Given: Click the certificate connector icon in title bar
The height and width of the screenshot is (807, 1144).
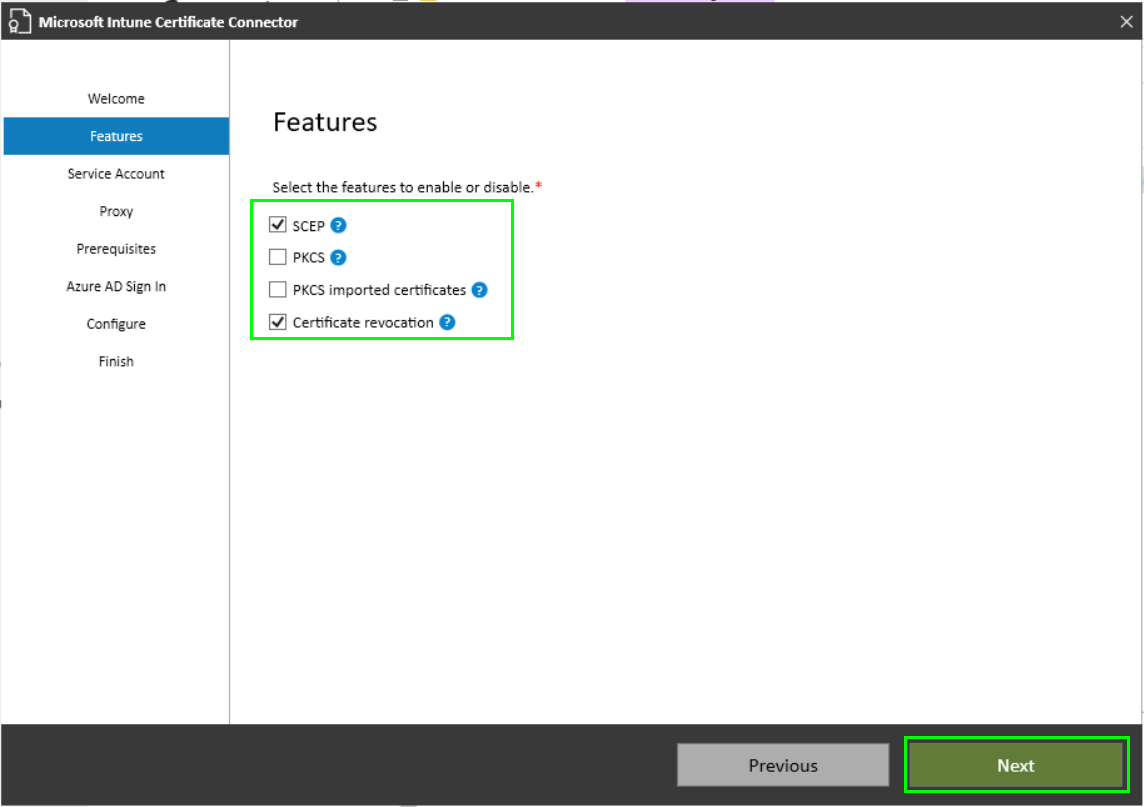Looking at the screenshot, I should coord(20,22).
